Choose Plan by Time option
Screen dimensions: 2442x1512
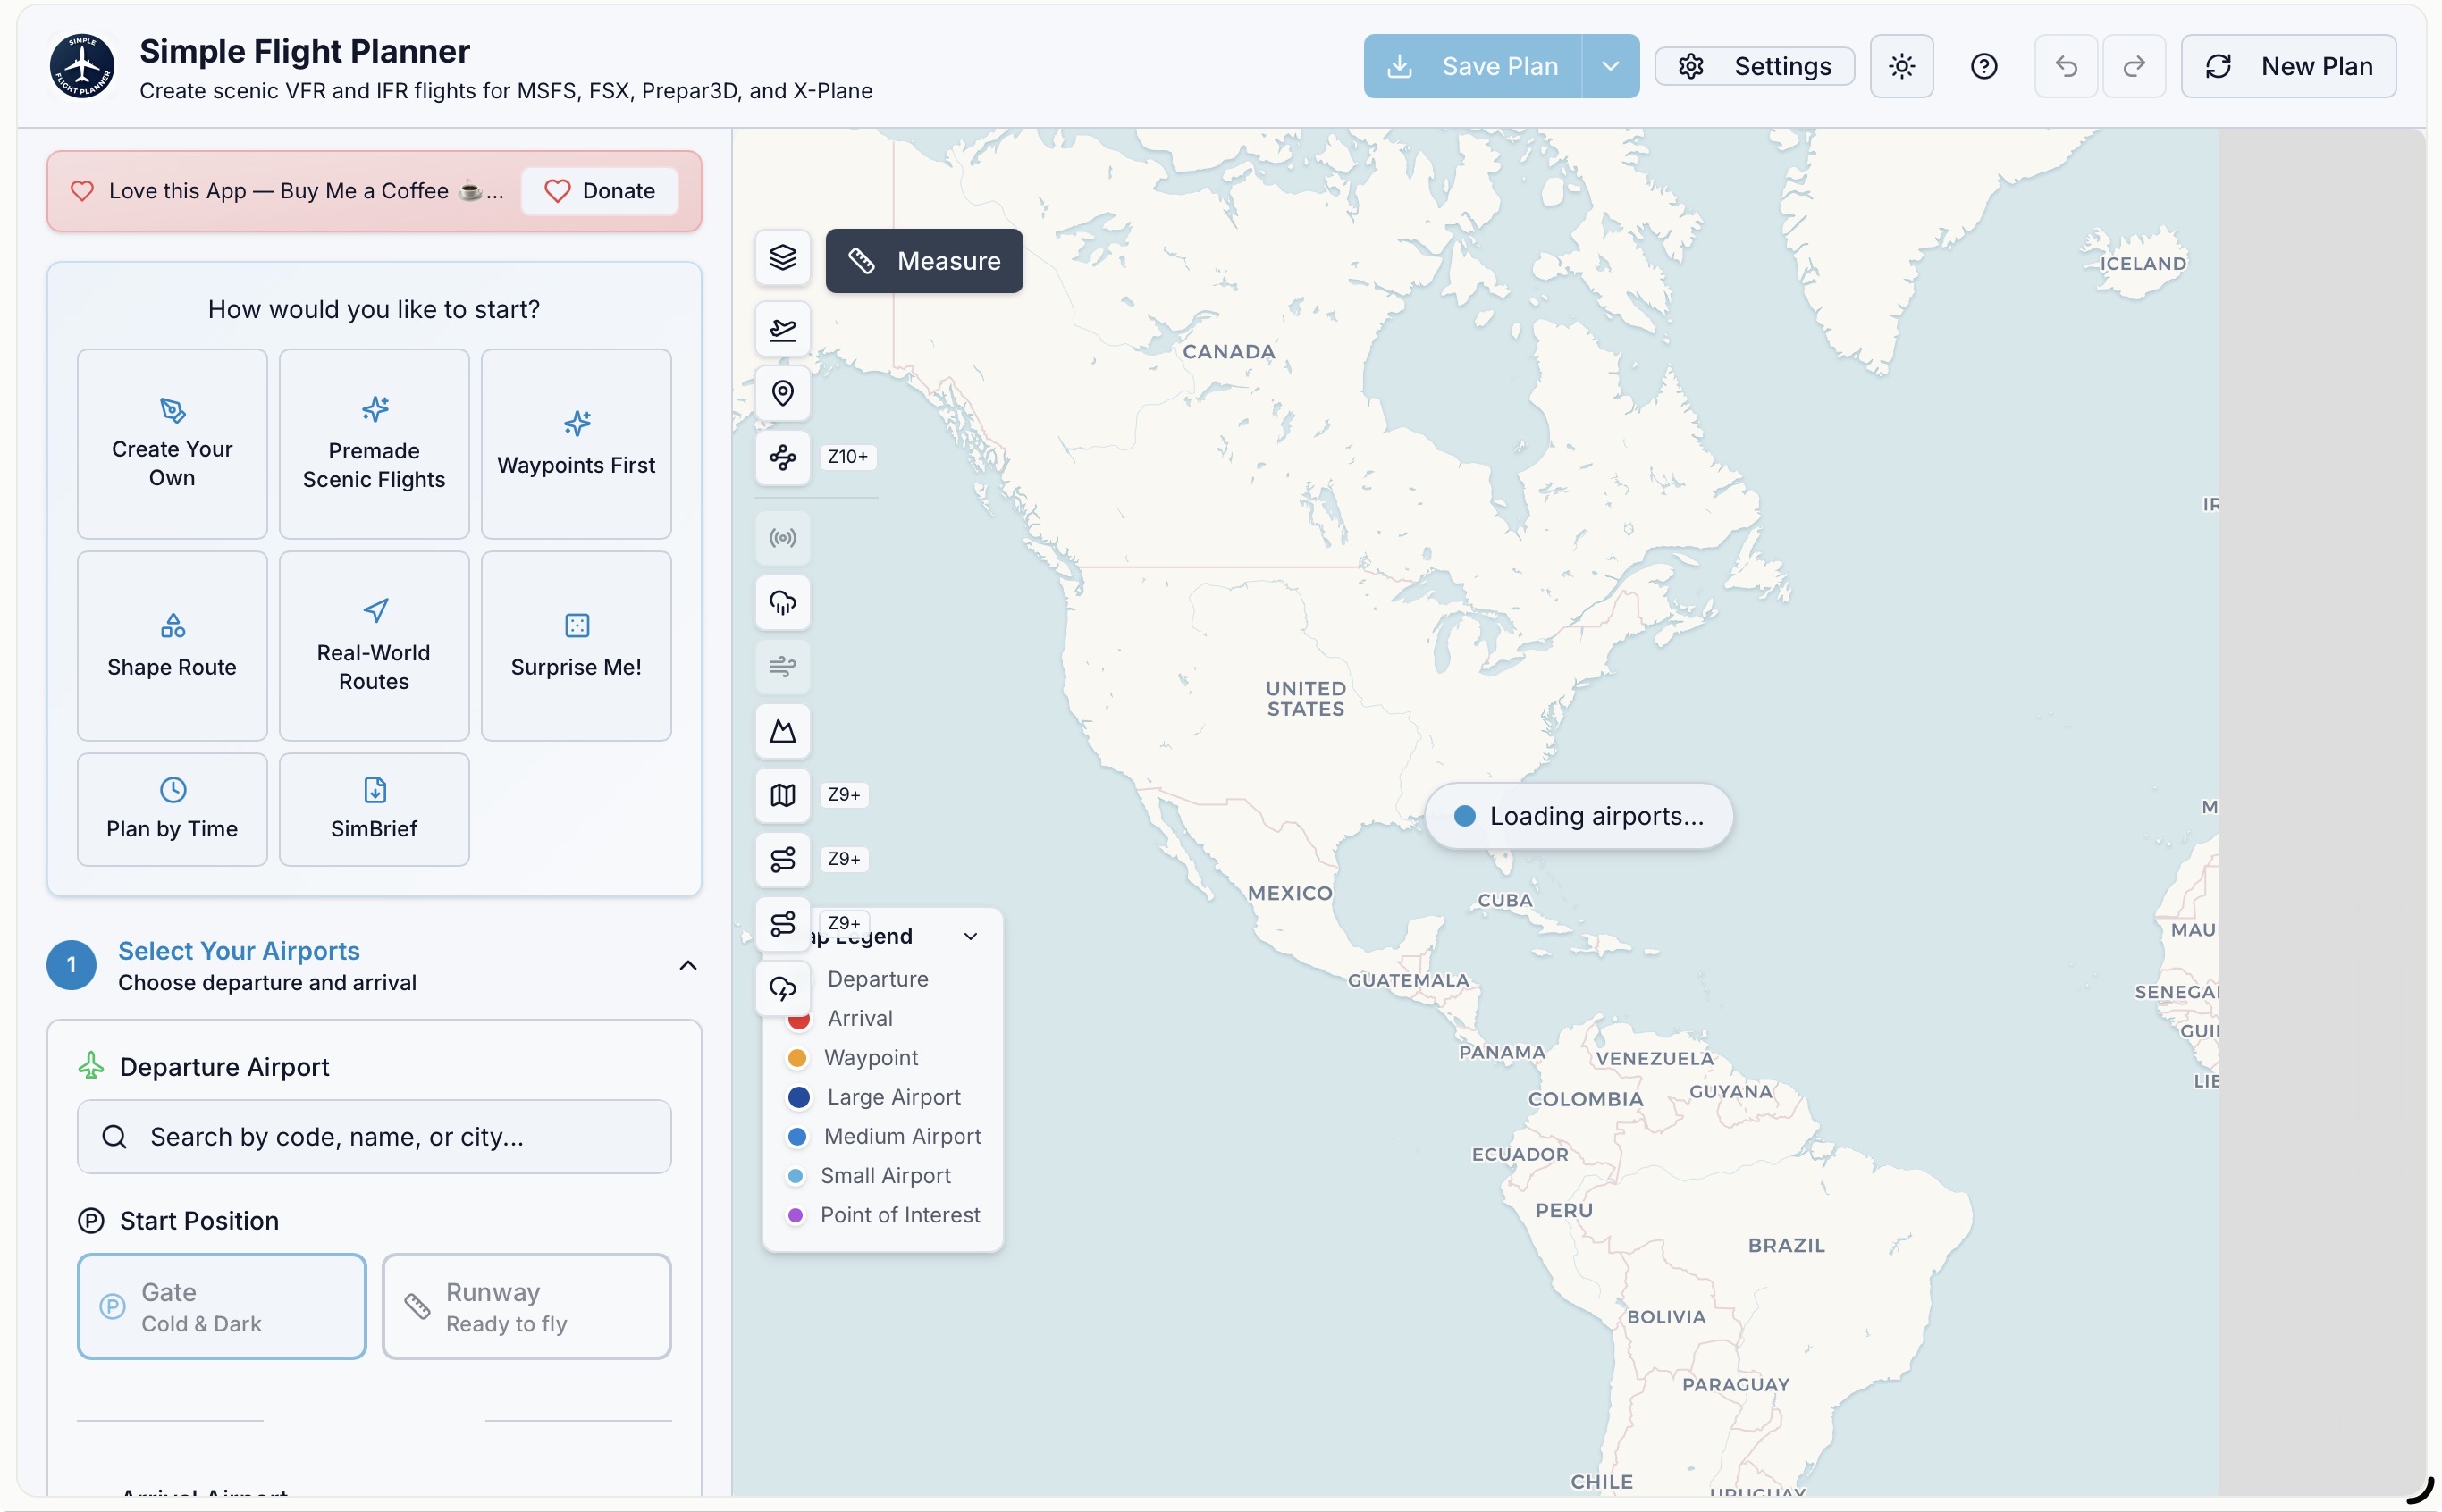coord(172,809)
